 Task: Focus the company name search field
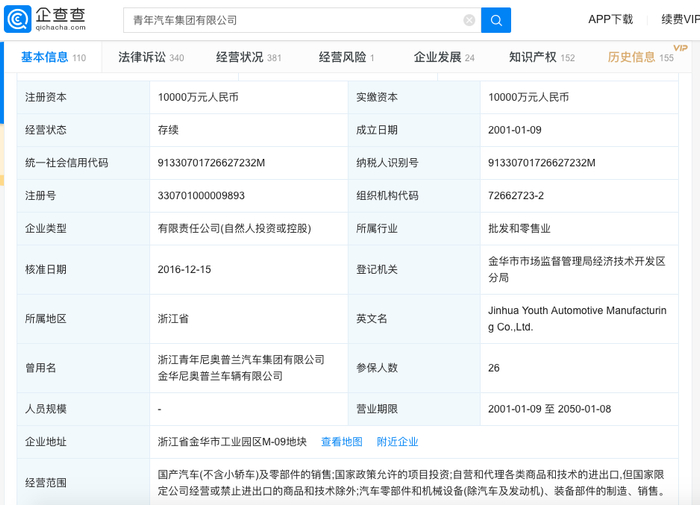[x=290, y=20]
